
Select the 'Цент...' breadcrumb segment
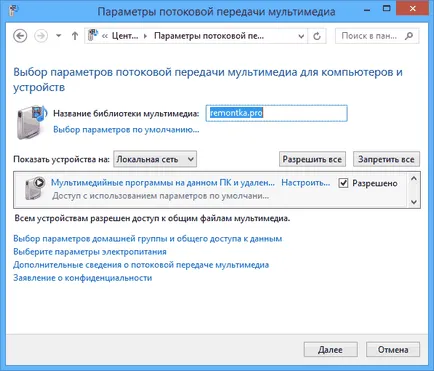click(x=125, y=36)
